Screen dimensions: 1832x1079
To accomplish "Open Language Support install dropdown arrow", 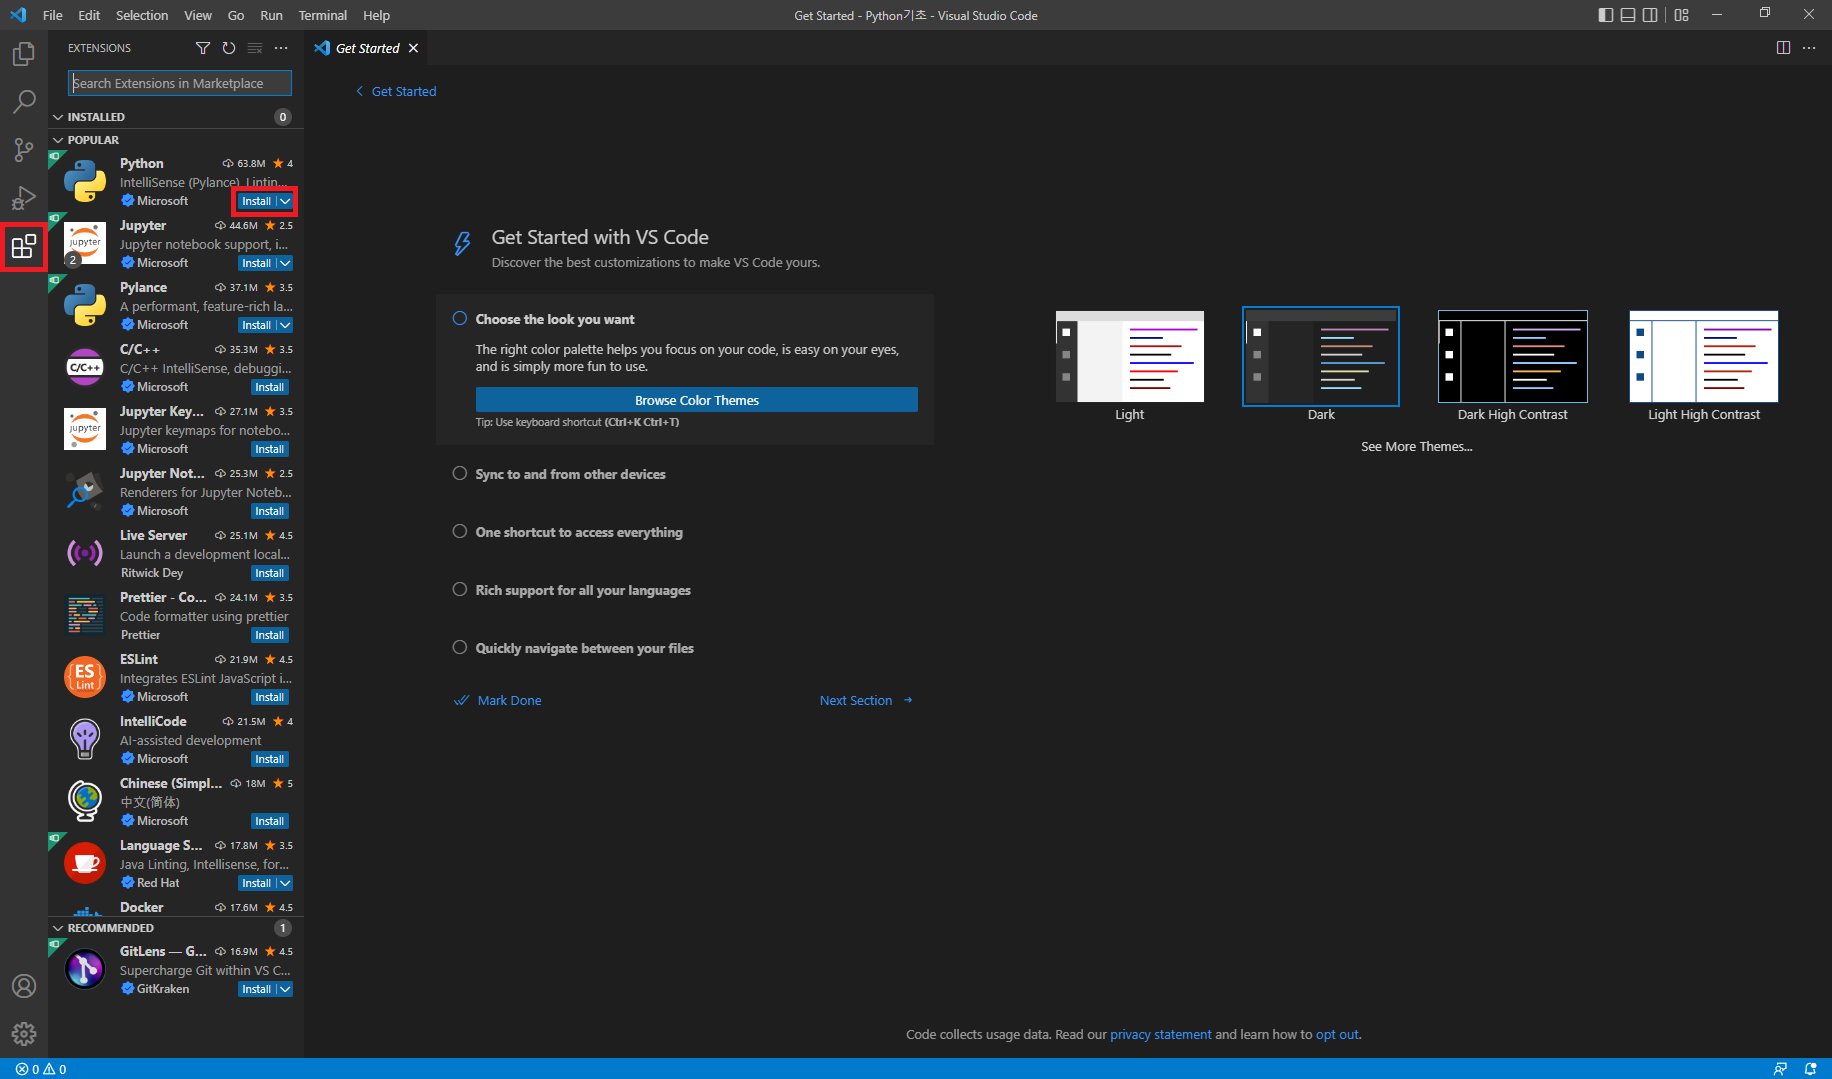I will (285, 883).
